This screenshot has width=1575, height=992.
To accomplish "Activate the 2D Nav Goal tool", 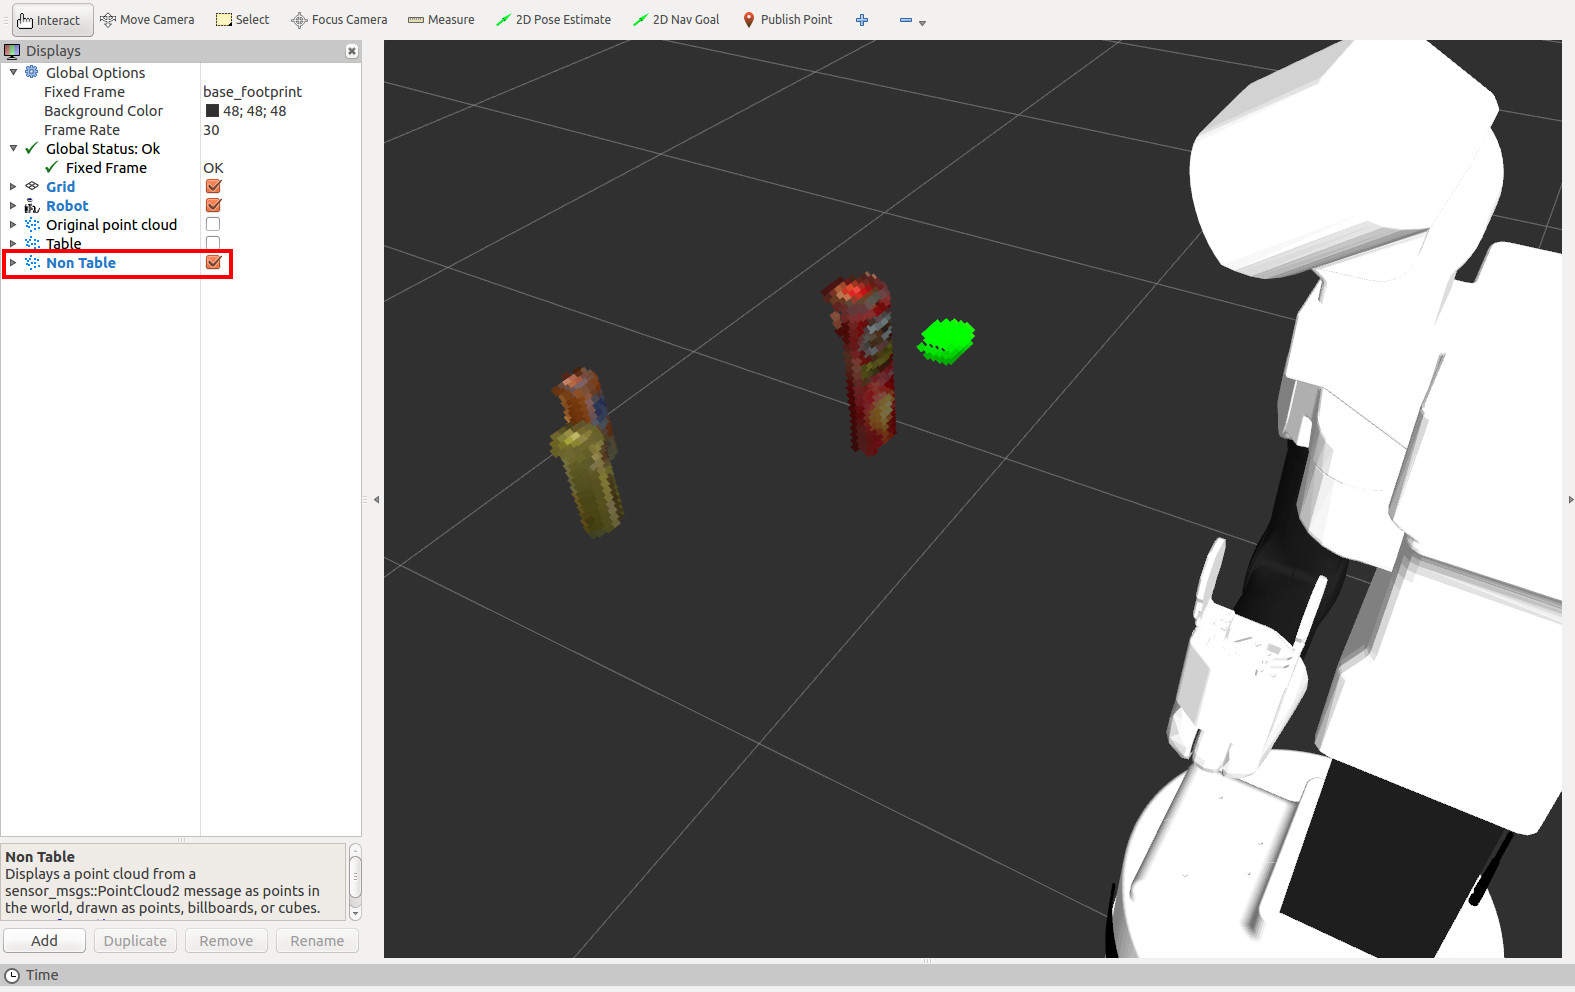I will pos(676,20).
